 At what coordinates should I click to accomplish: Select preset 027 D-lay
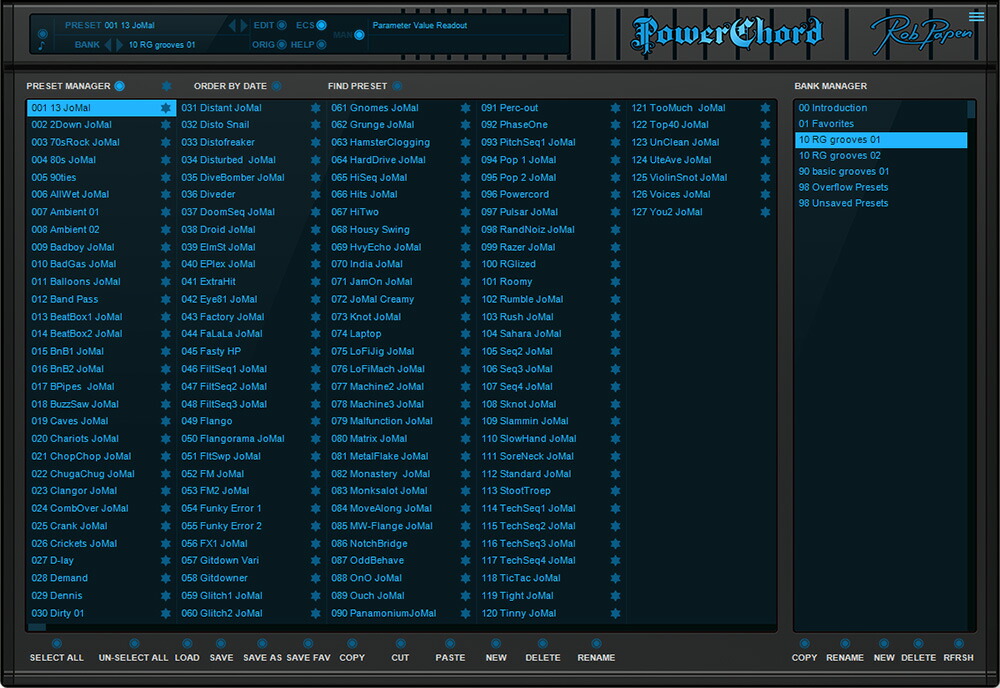click(52, 560)
